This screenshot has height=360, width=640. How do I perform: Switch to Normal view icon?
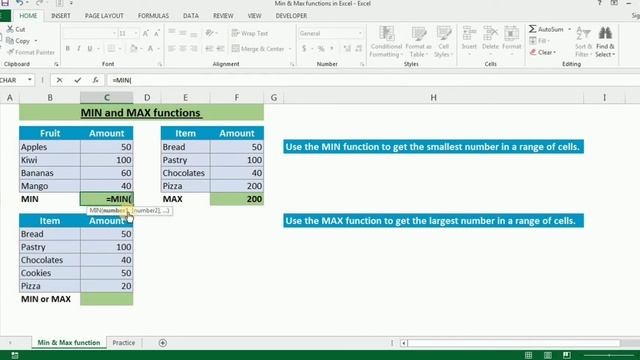point(528,355)
